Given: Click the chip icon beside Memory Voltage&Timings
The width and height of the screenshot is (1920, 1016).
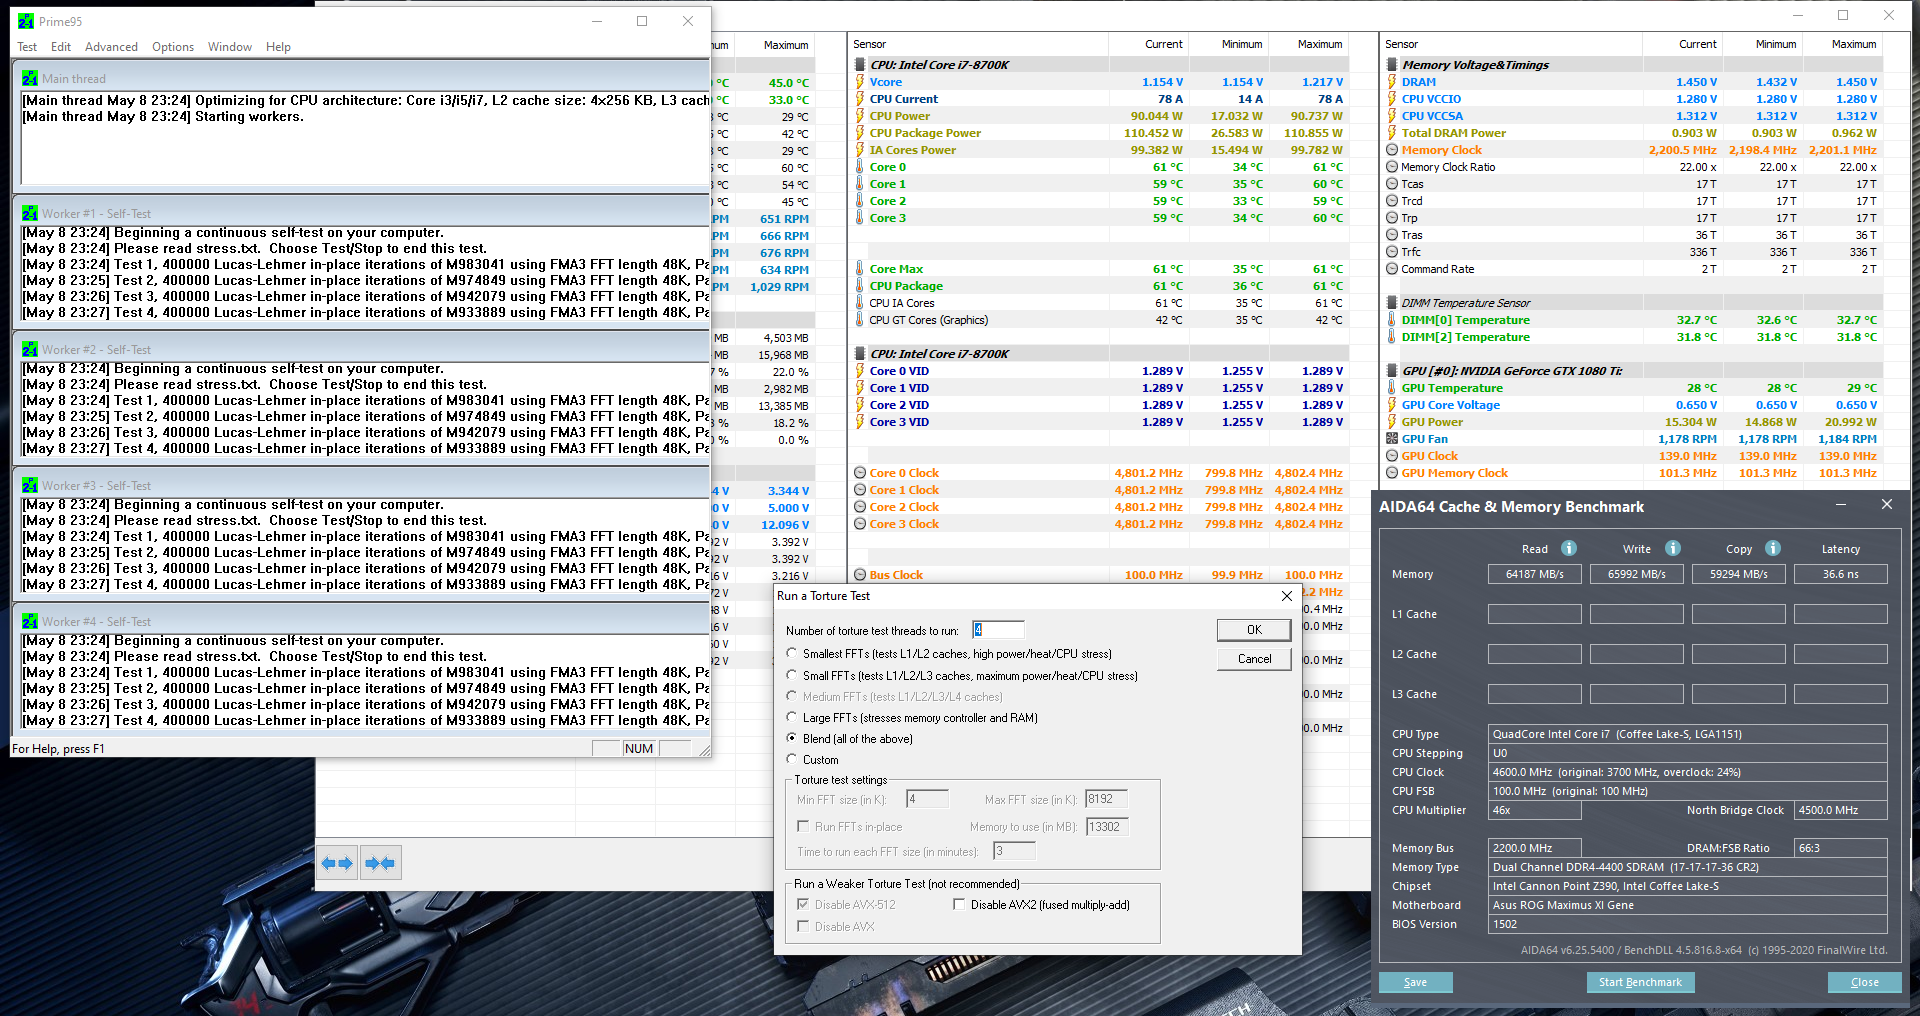Looking at the screenshot, I should click(1392, 65).
